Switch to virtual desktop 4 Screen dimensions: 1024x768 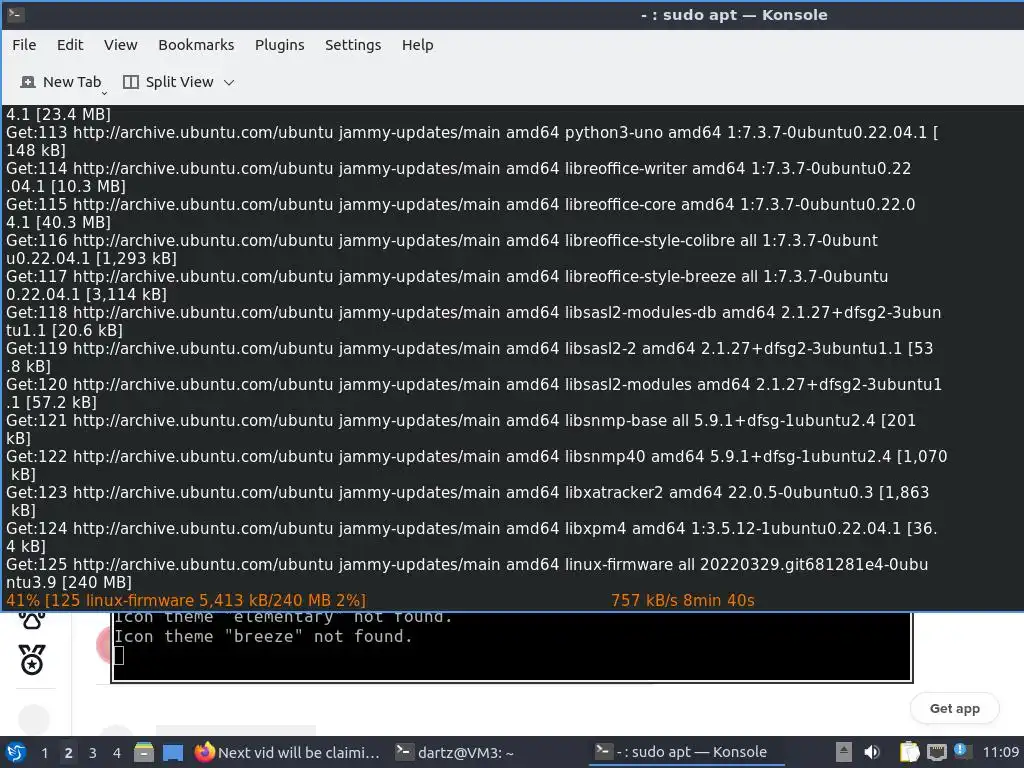tap(117, 753)
